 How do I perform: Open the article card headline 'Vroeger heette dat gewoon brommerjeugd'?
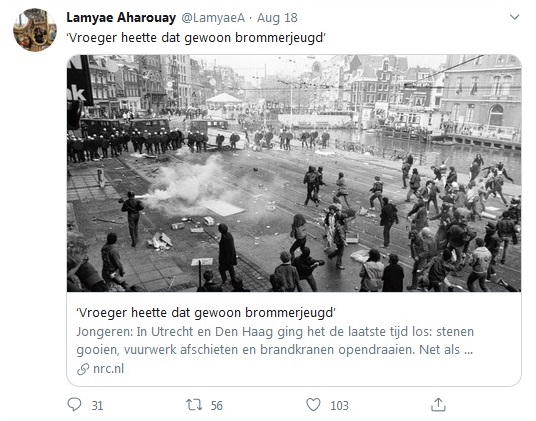click(x=206, y=313)
